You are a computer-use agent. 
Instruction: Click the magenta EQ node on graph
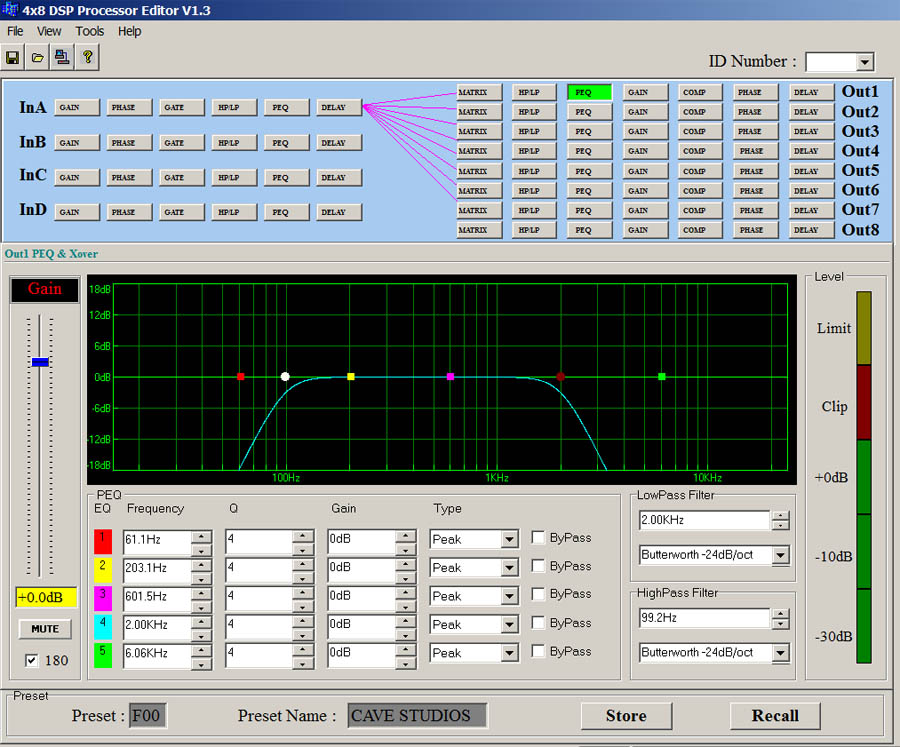(x=451, y=377)
